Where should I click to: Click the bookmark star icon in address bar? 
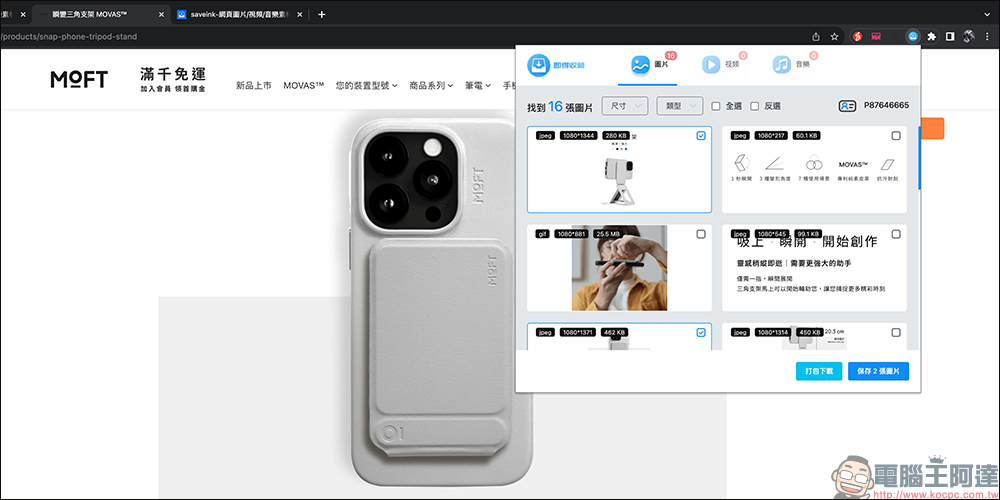click(835, 36)
